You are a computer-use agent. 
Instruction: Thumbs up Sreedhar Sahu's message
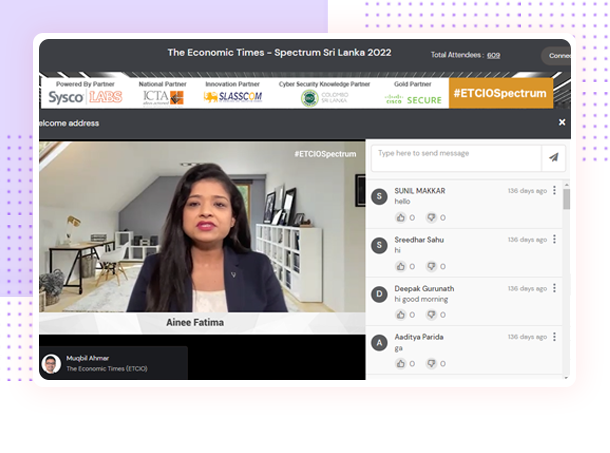pos(402,266)
